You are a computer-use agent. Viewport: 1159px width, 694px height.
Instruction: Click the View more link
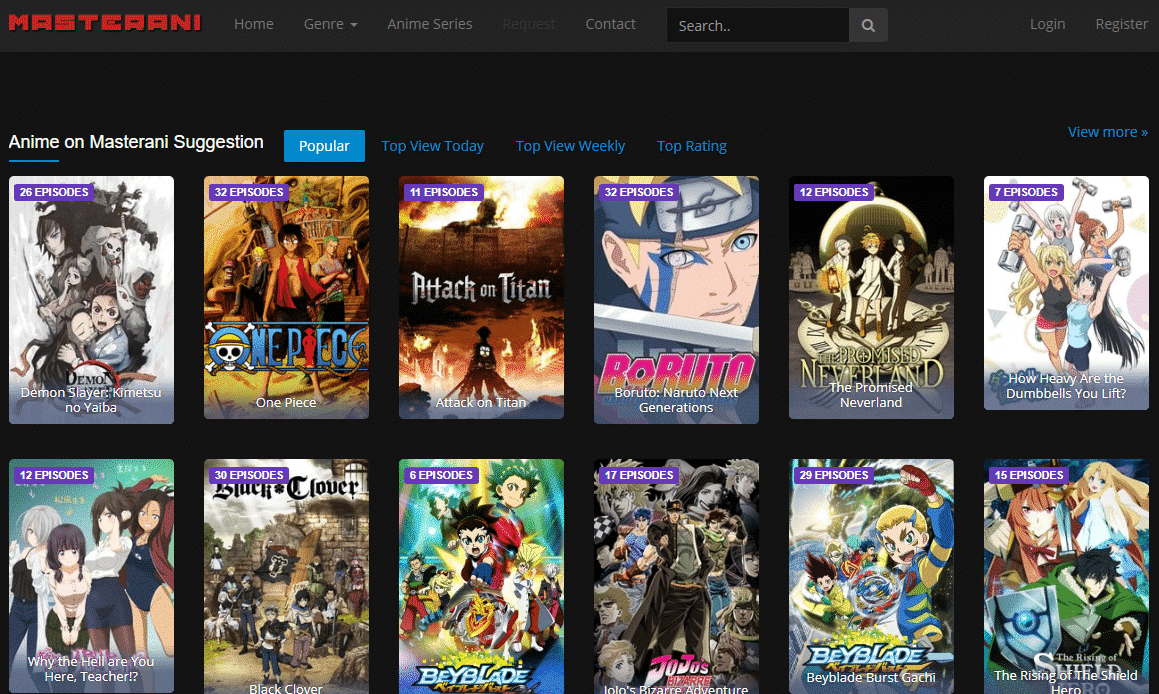(x=1107, y=132)
